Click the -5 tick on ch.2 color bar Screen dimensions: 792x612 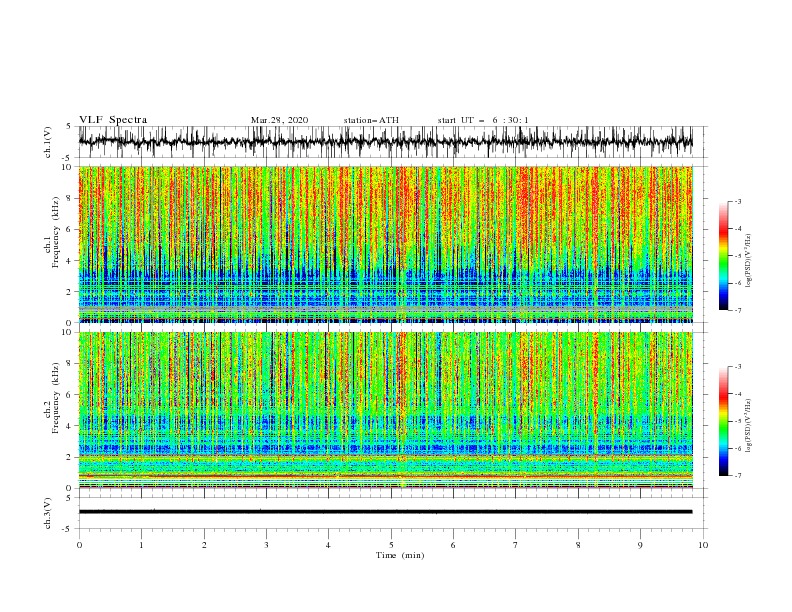tap(737, 421)
